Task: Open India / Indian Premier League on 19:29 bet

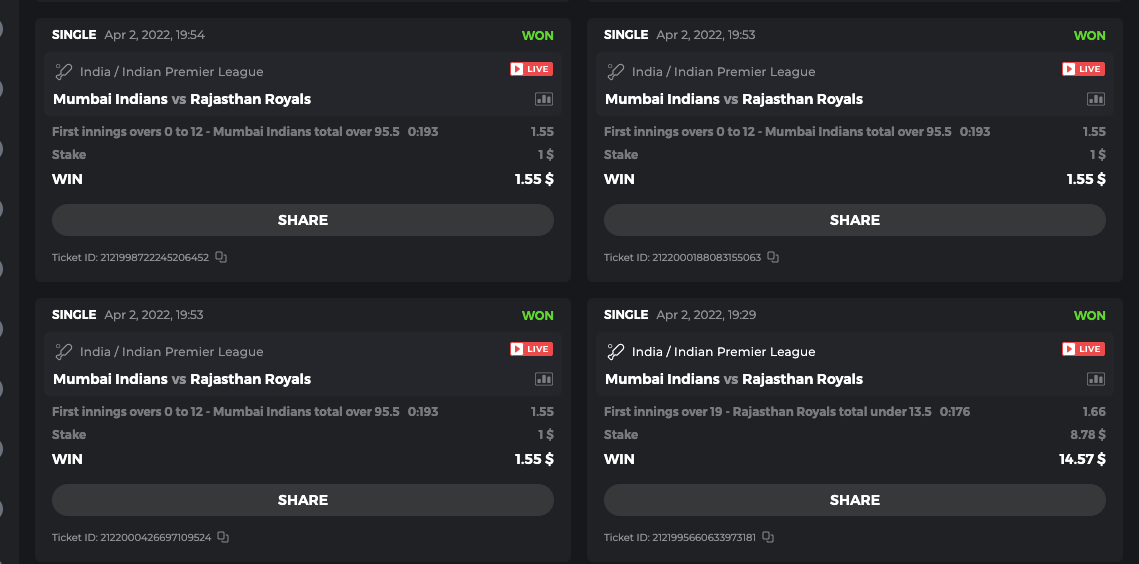Action: tap(723, 352)
